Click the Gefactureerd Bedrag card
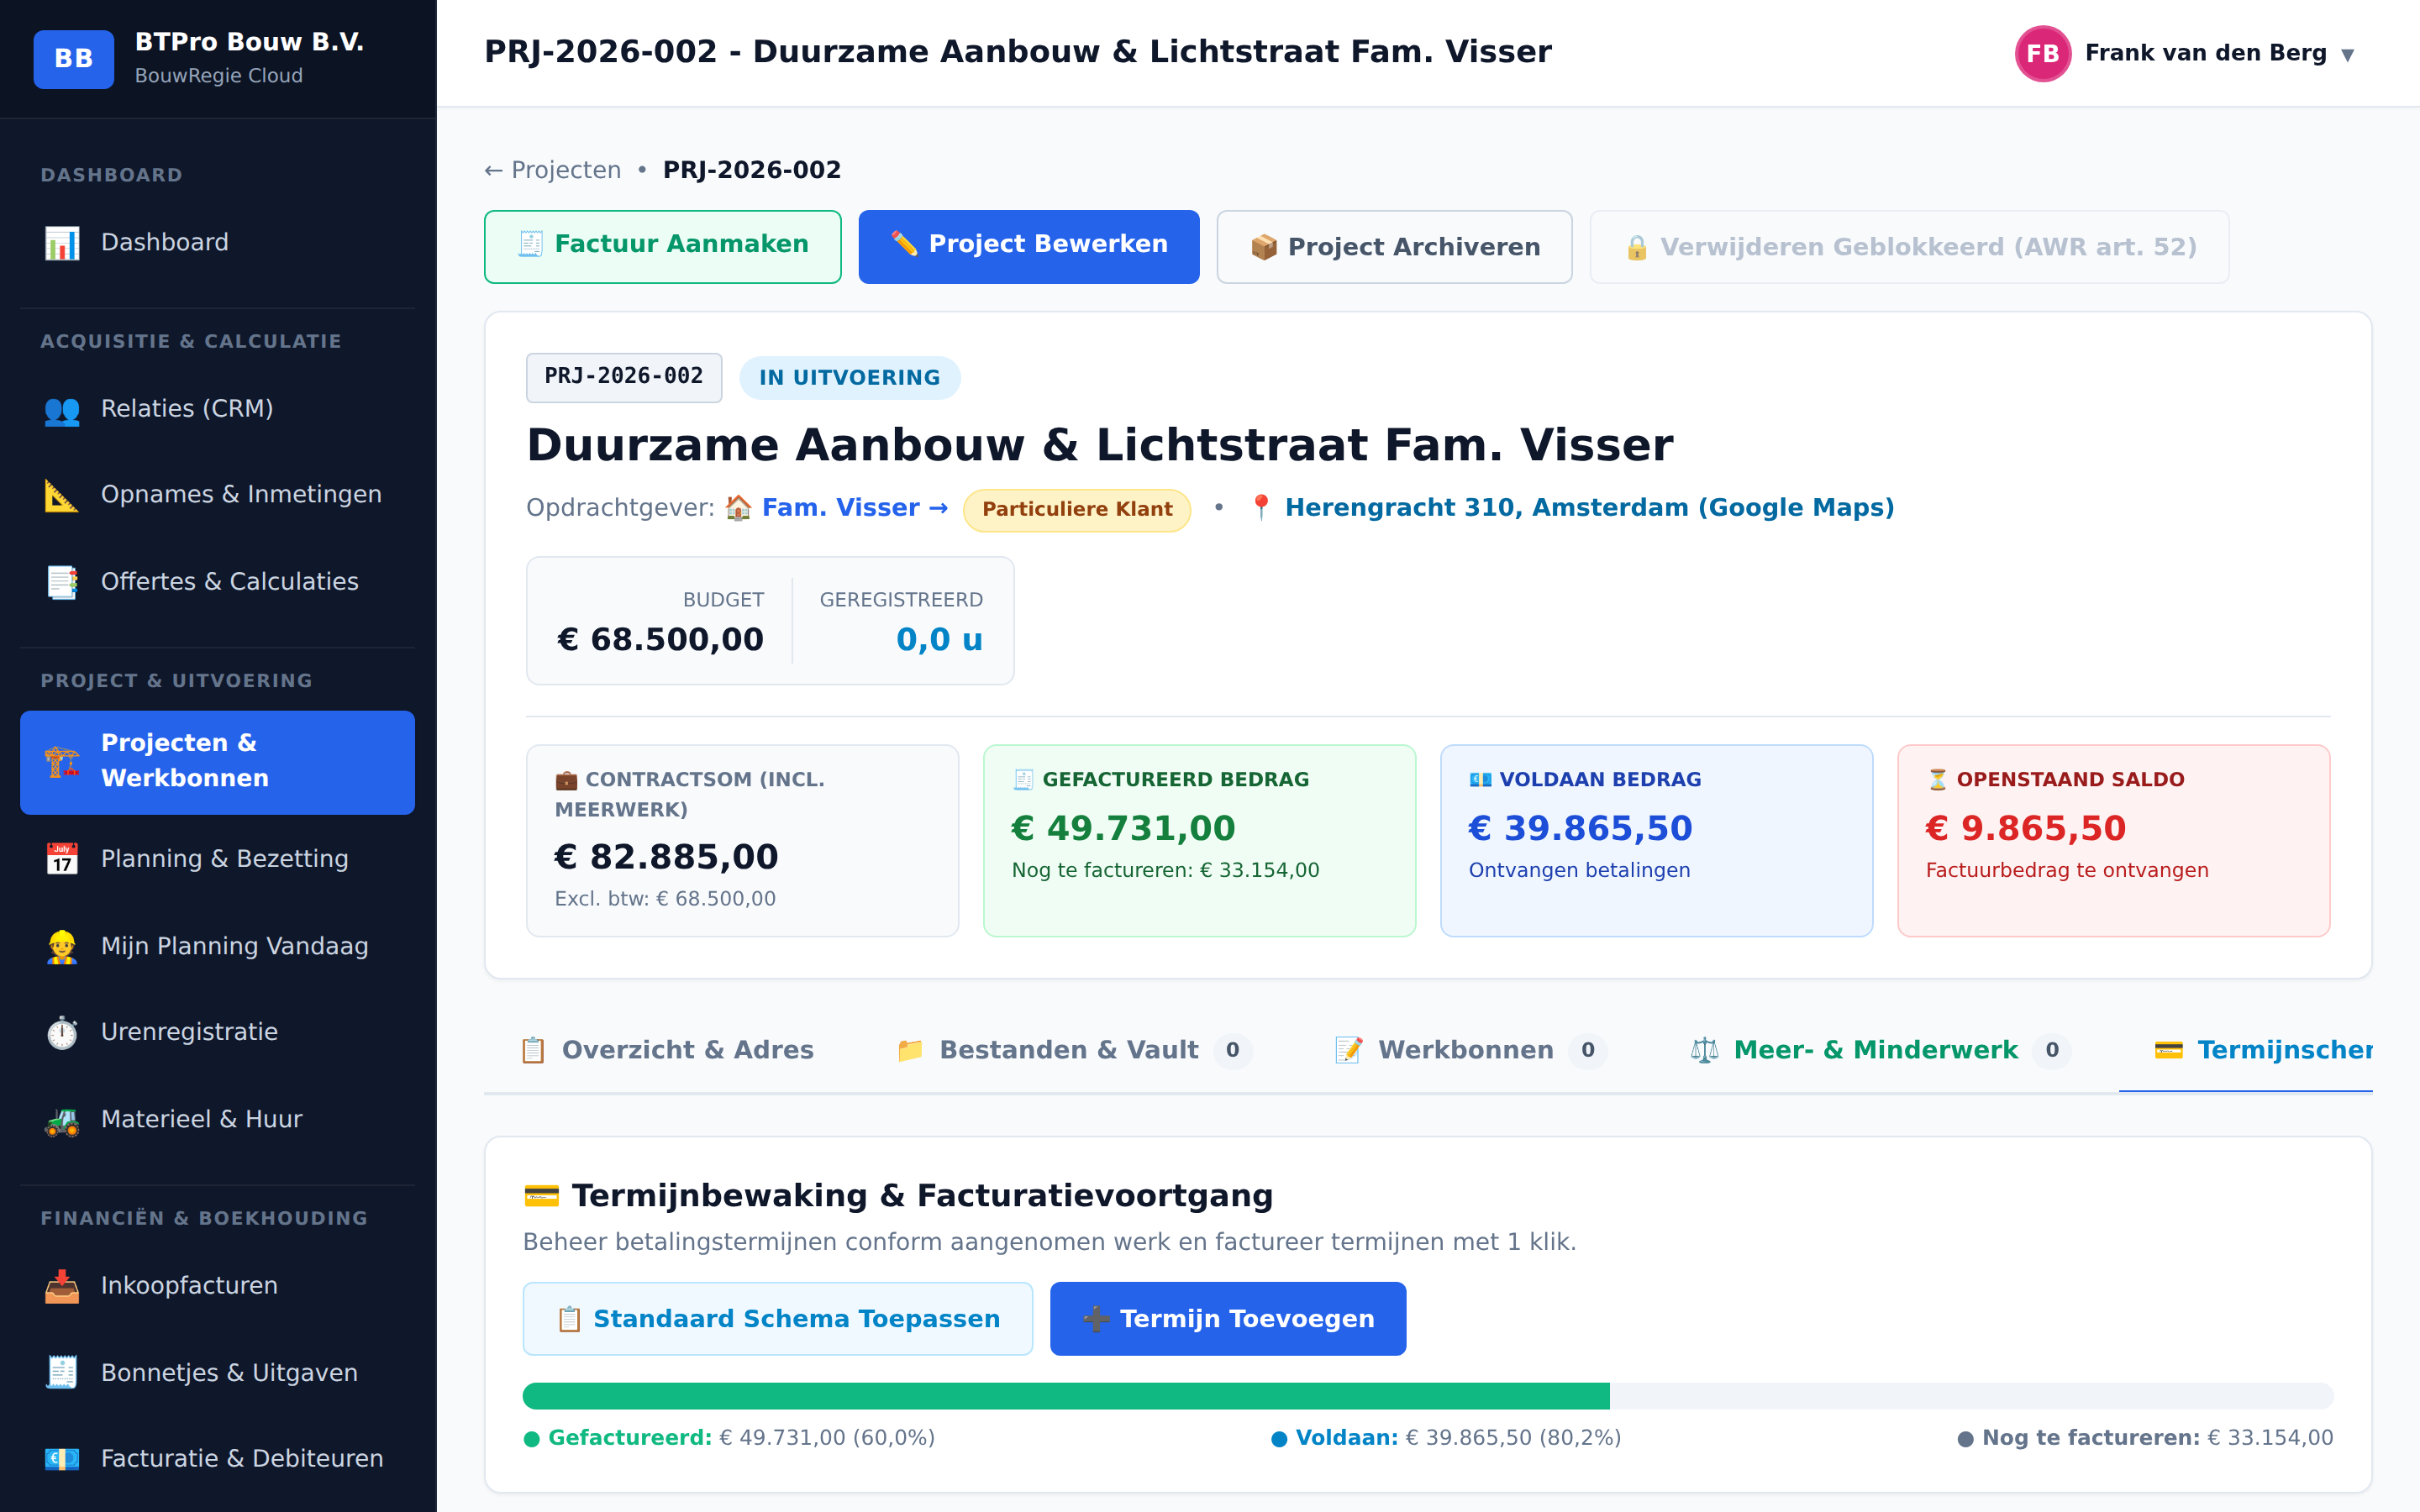 1199,840
